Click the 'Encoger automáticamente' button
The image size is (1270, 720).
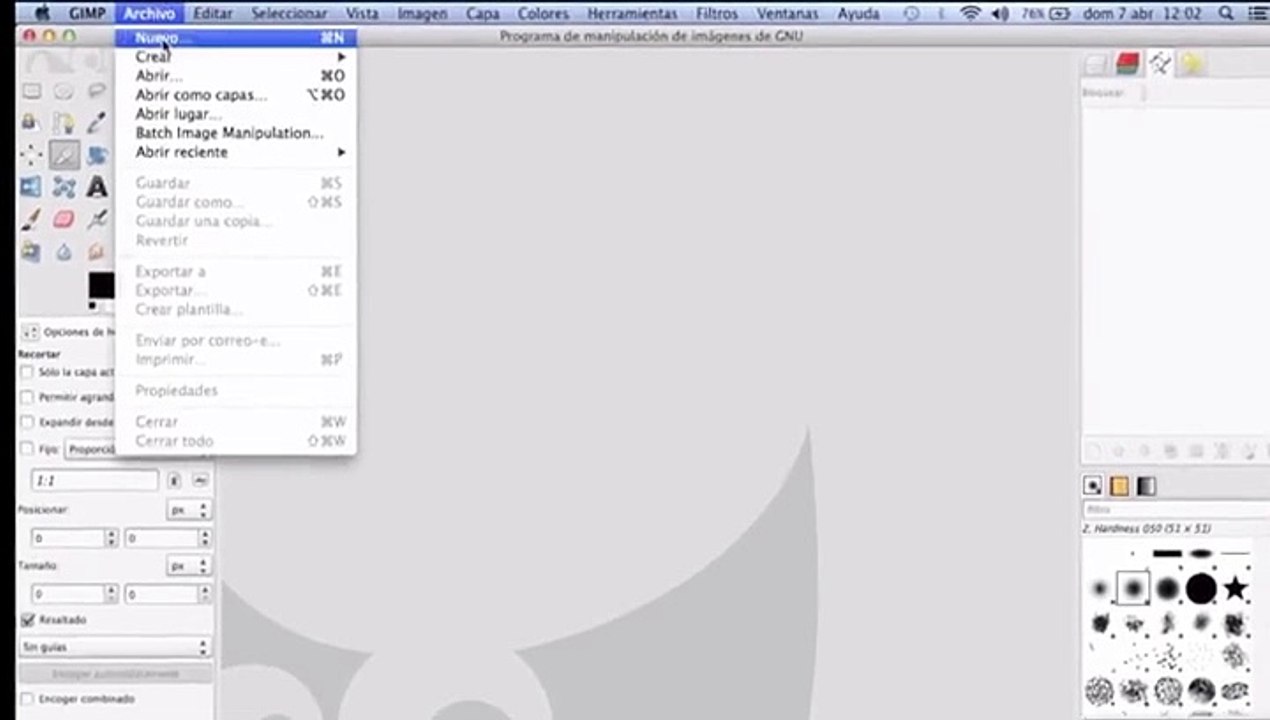116,673
